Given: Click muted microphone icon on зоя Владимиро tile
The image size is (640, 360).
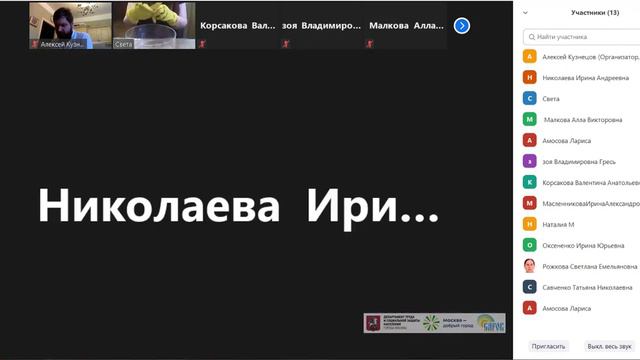Looking at the screenshot, I should click(x=286, y=44).
